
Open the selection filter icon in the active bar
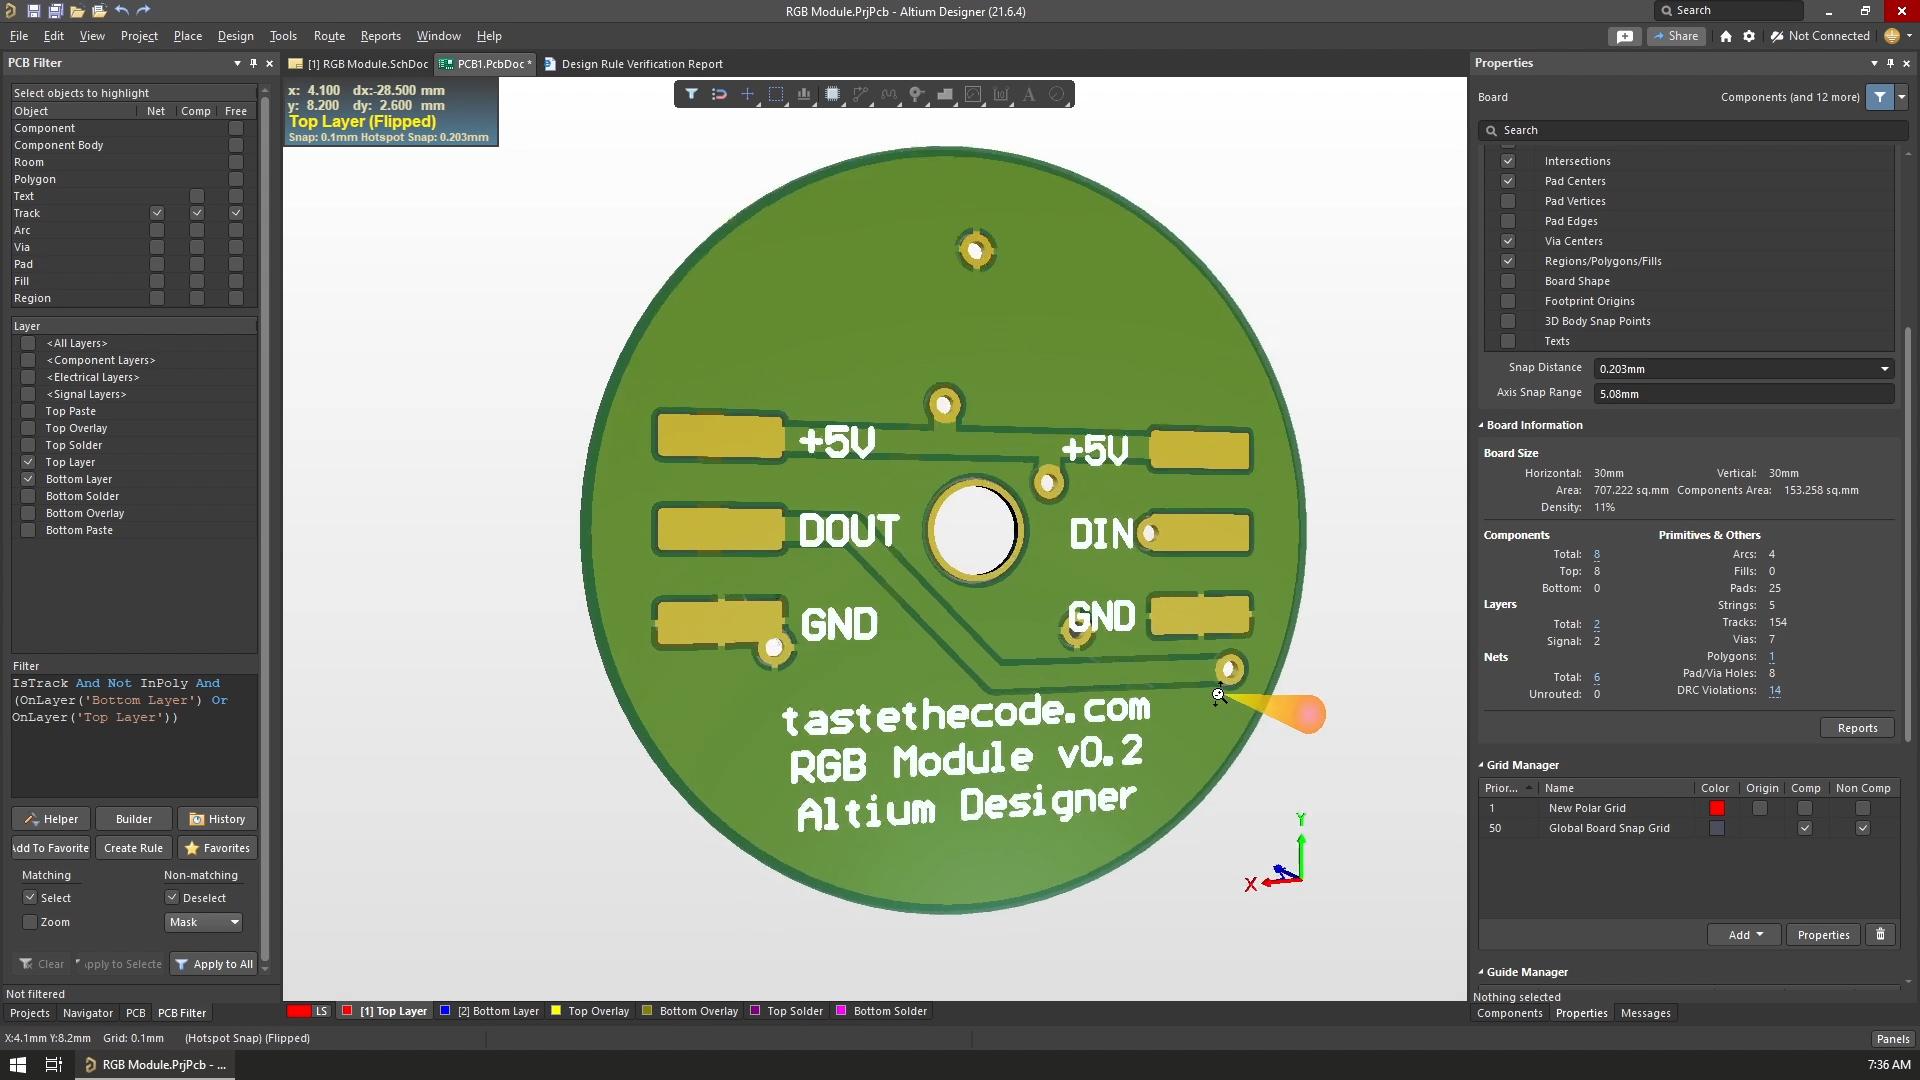click(691, 94)
